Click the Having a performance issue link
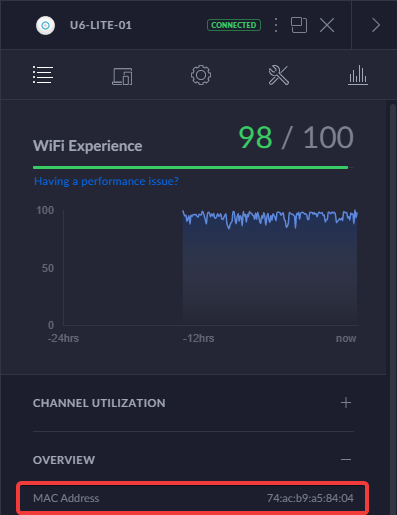This screenshot has height=515, width=397. coord(106,181)
